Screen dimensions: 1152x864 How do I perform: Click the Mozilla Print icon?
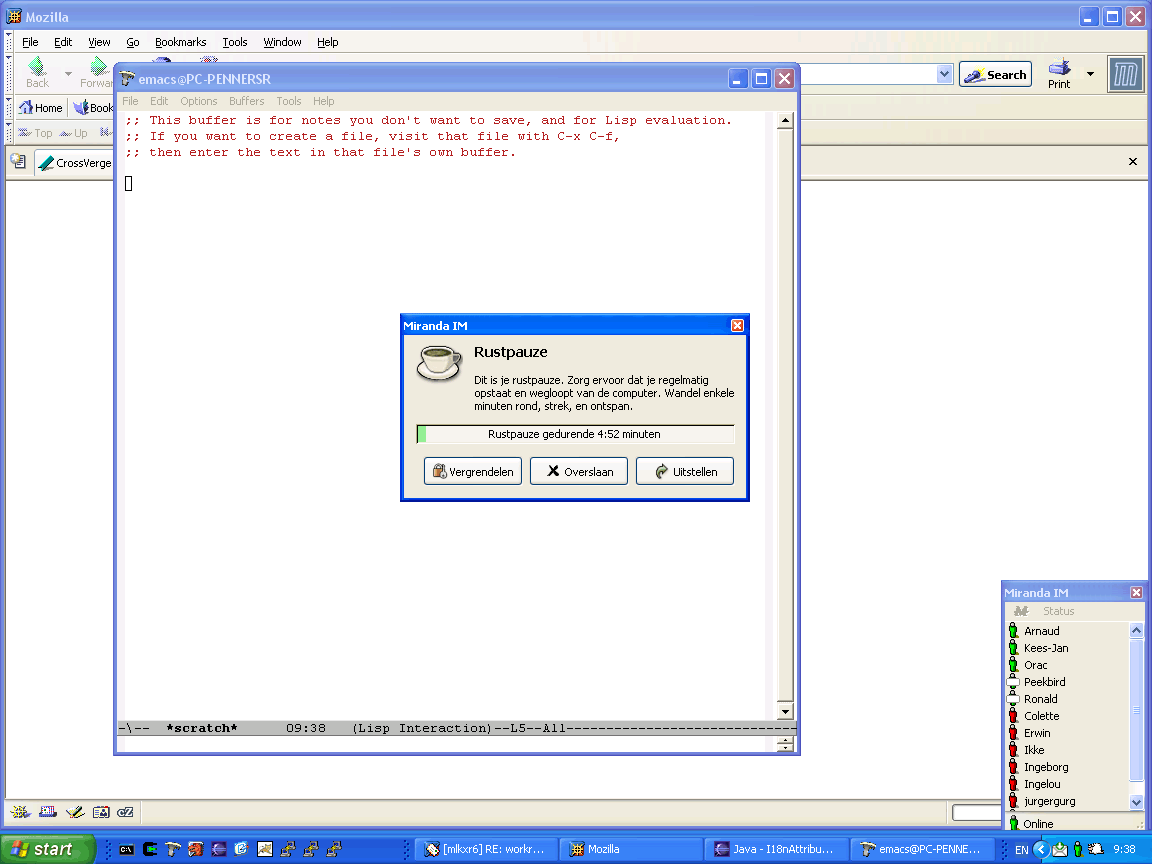tap(1059, 73)
